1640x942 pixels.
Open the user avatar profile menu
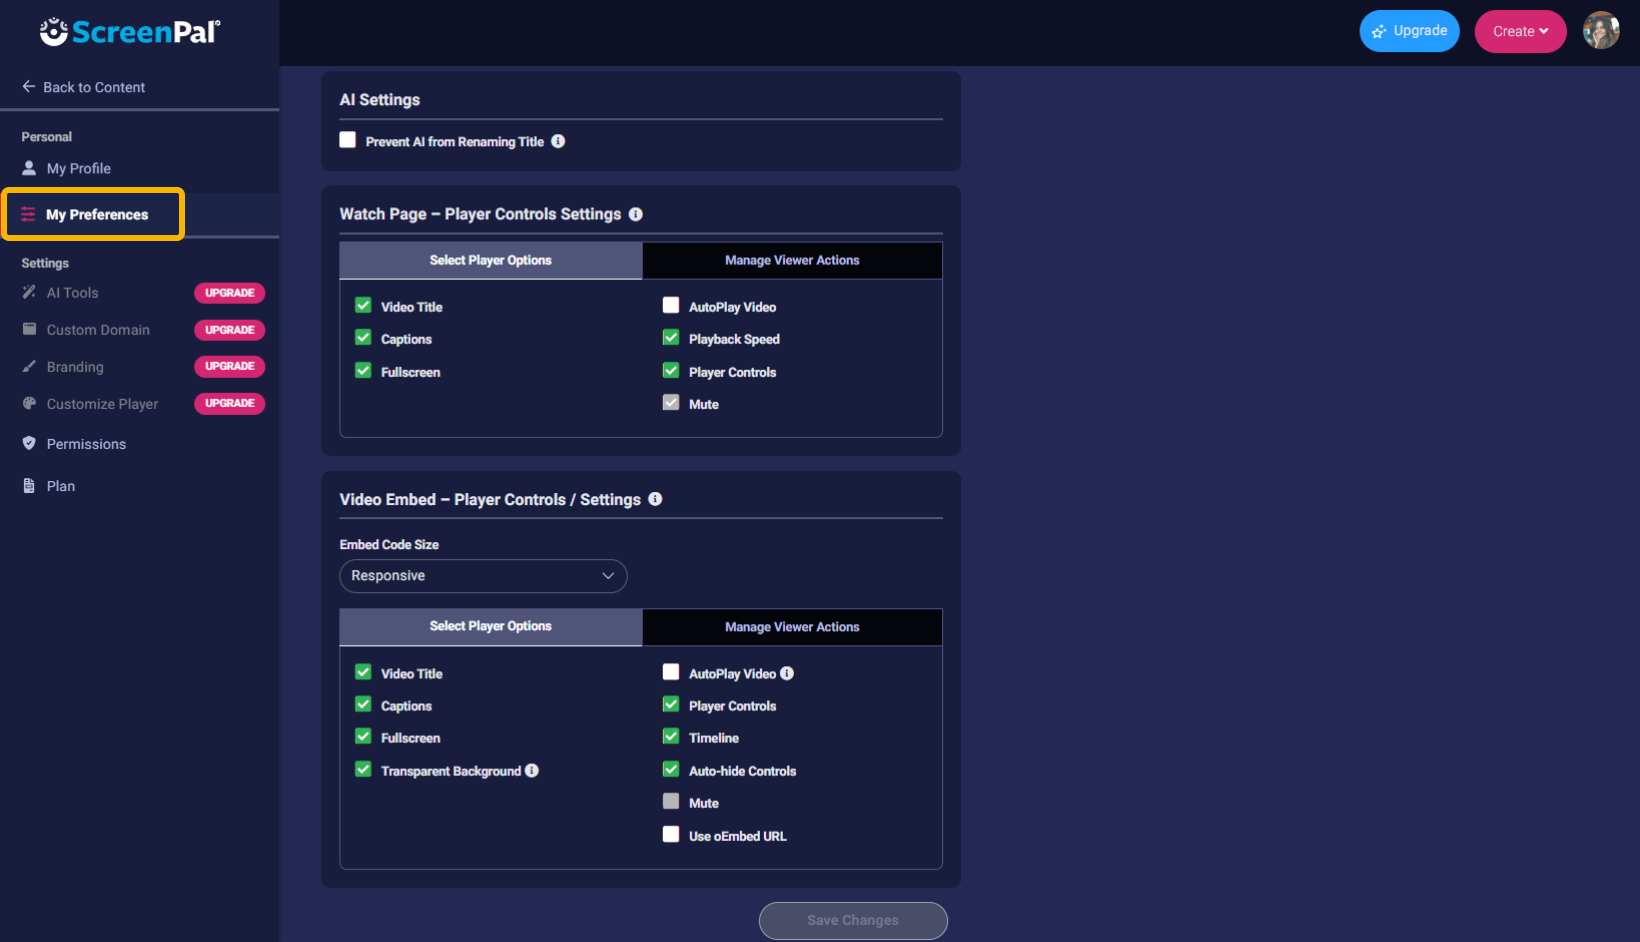pyautogui.click(x=1600, y=31)
